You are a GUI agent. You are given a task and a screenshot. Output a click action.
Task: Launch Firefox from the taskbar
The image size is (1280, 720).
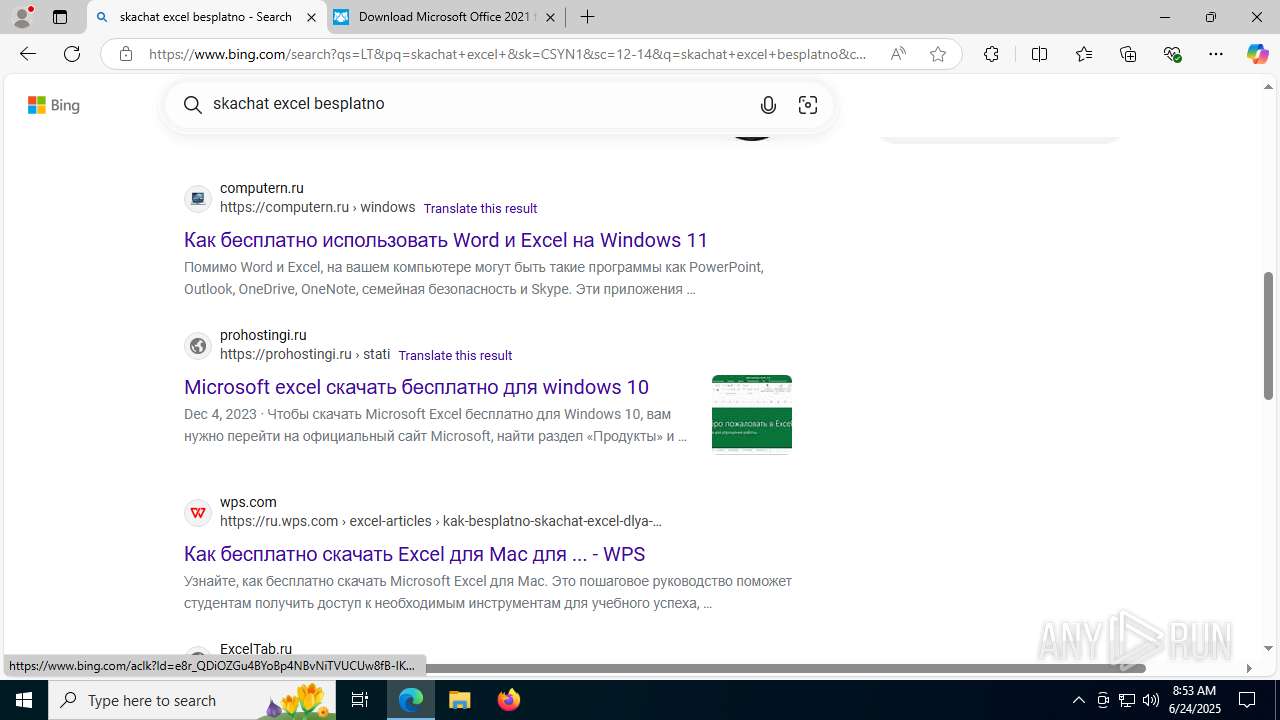click(509, 700)
